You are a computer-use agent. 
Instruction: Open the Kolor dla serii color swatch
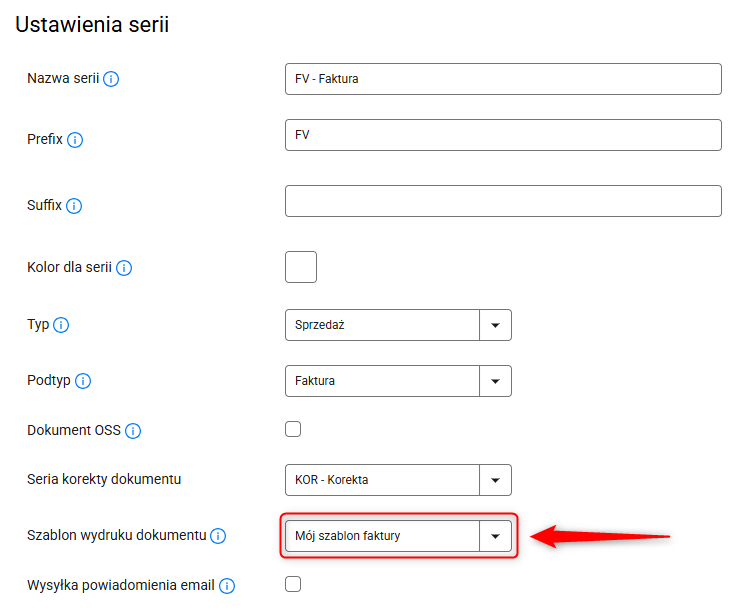301,267
